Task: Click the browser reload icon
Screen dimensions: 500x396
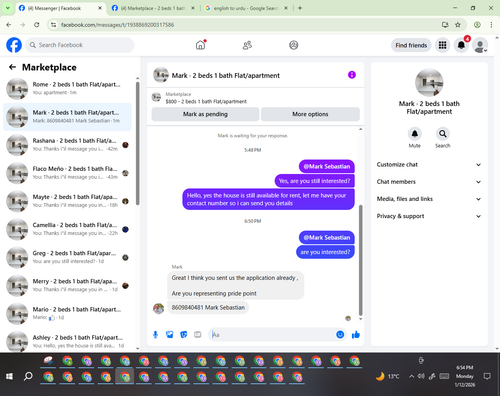Action: tap(37, 25)
